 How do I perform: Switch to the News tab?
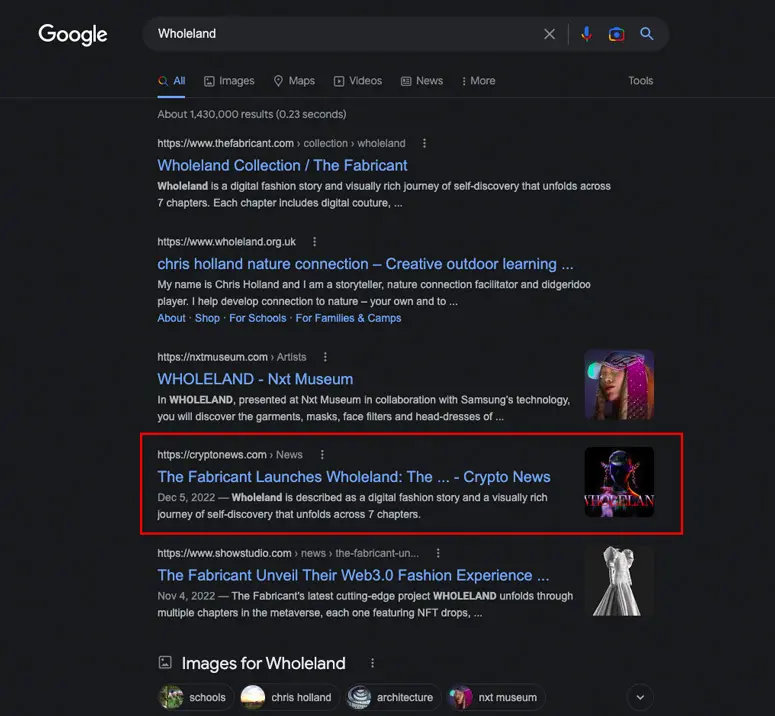(x=422, y=81)
